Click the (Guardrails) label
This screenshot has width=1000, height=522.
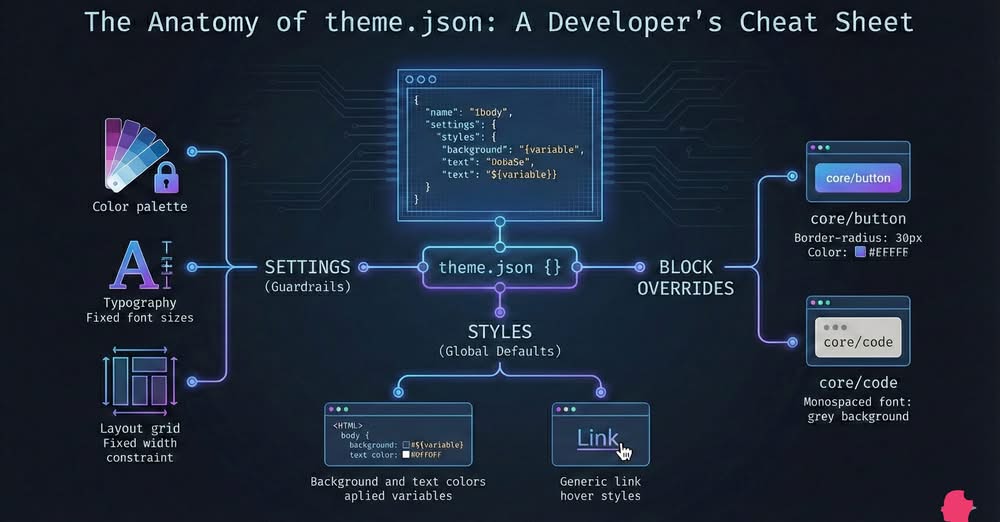[x=307, y=287]
